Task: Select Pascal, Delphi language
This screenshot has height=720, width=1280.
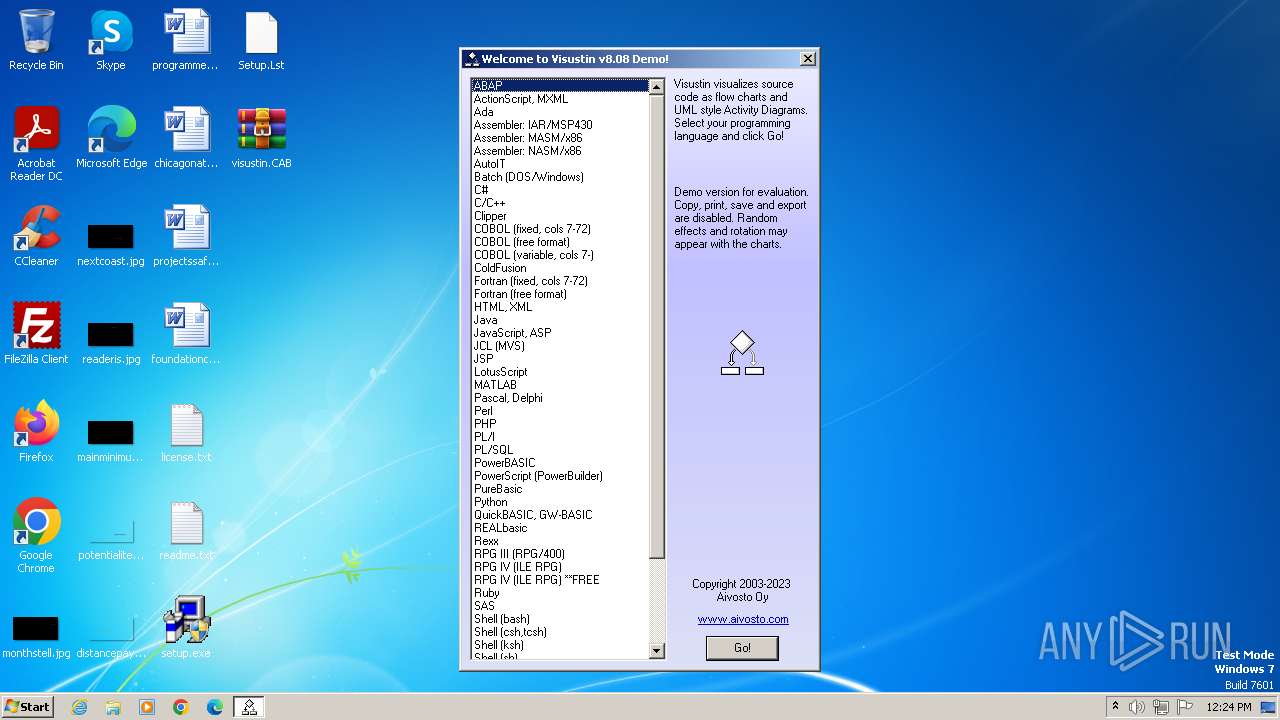Action: pos(560,398)
